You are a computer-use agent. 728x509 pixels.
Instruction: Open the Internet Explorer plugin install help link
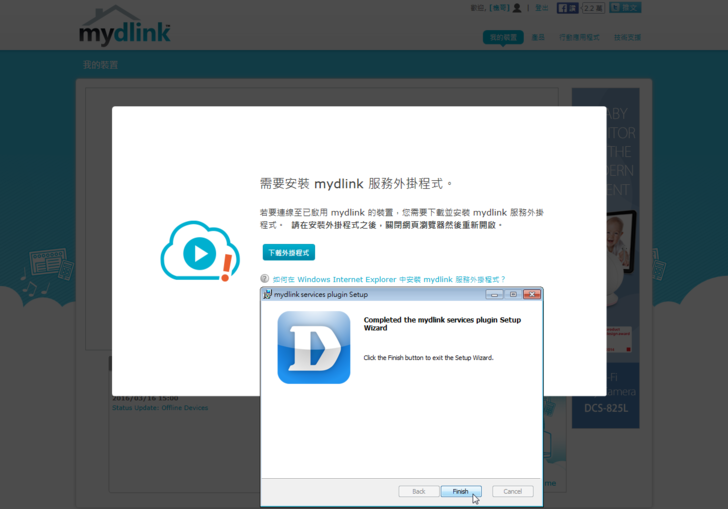point(389,280)
